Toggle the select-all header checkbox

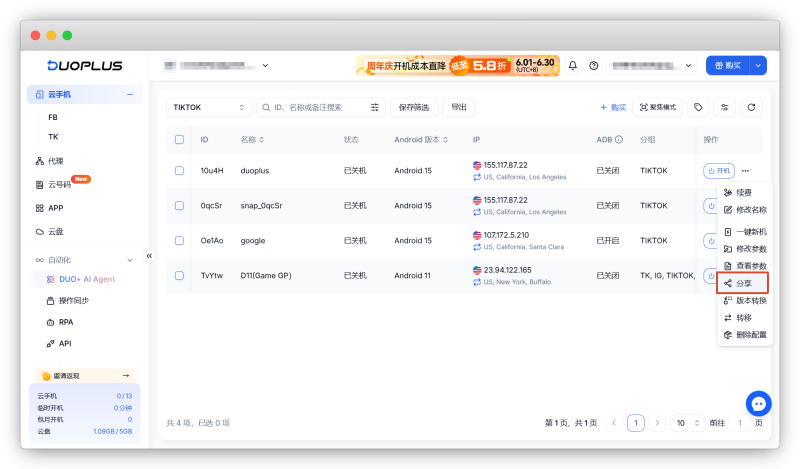click(179, 139)
